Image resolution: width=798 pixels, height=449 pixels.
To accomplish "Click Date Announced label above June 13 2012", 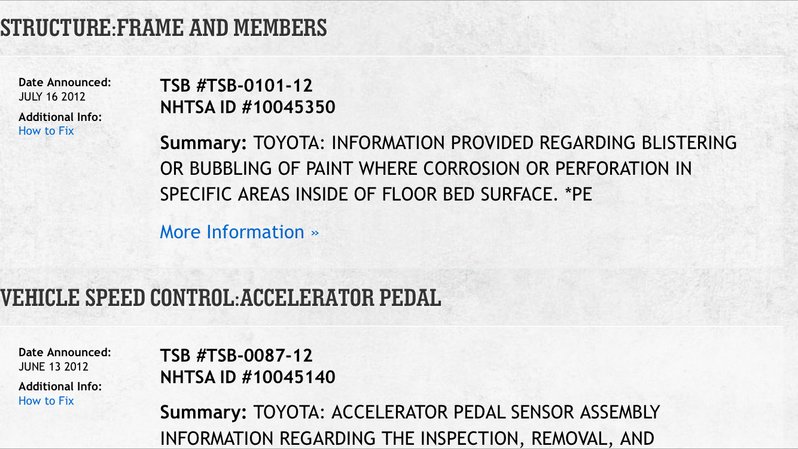I will [65, 352].
